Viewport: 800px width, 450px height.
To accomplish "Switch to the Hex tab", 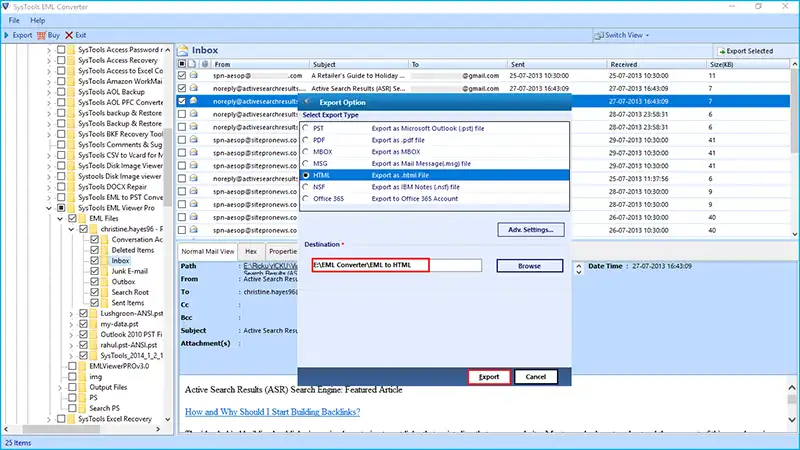I will click(x=251, y=252).
